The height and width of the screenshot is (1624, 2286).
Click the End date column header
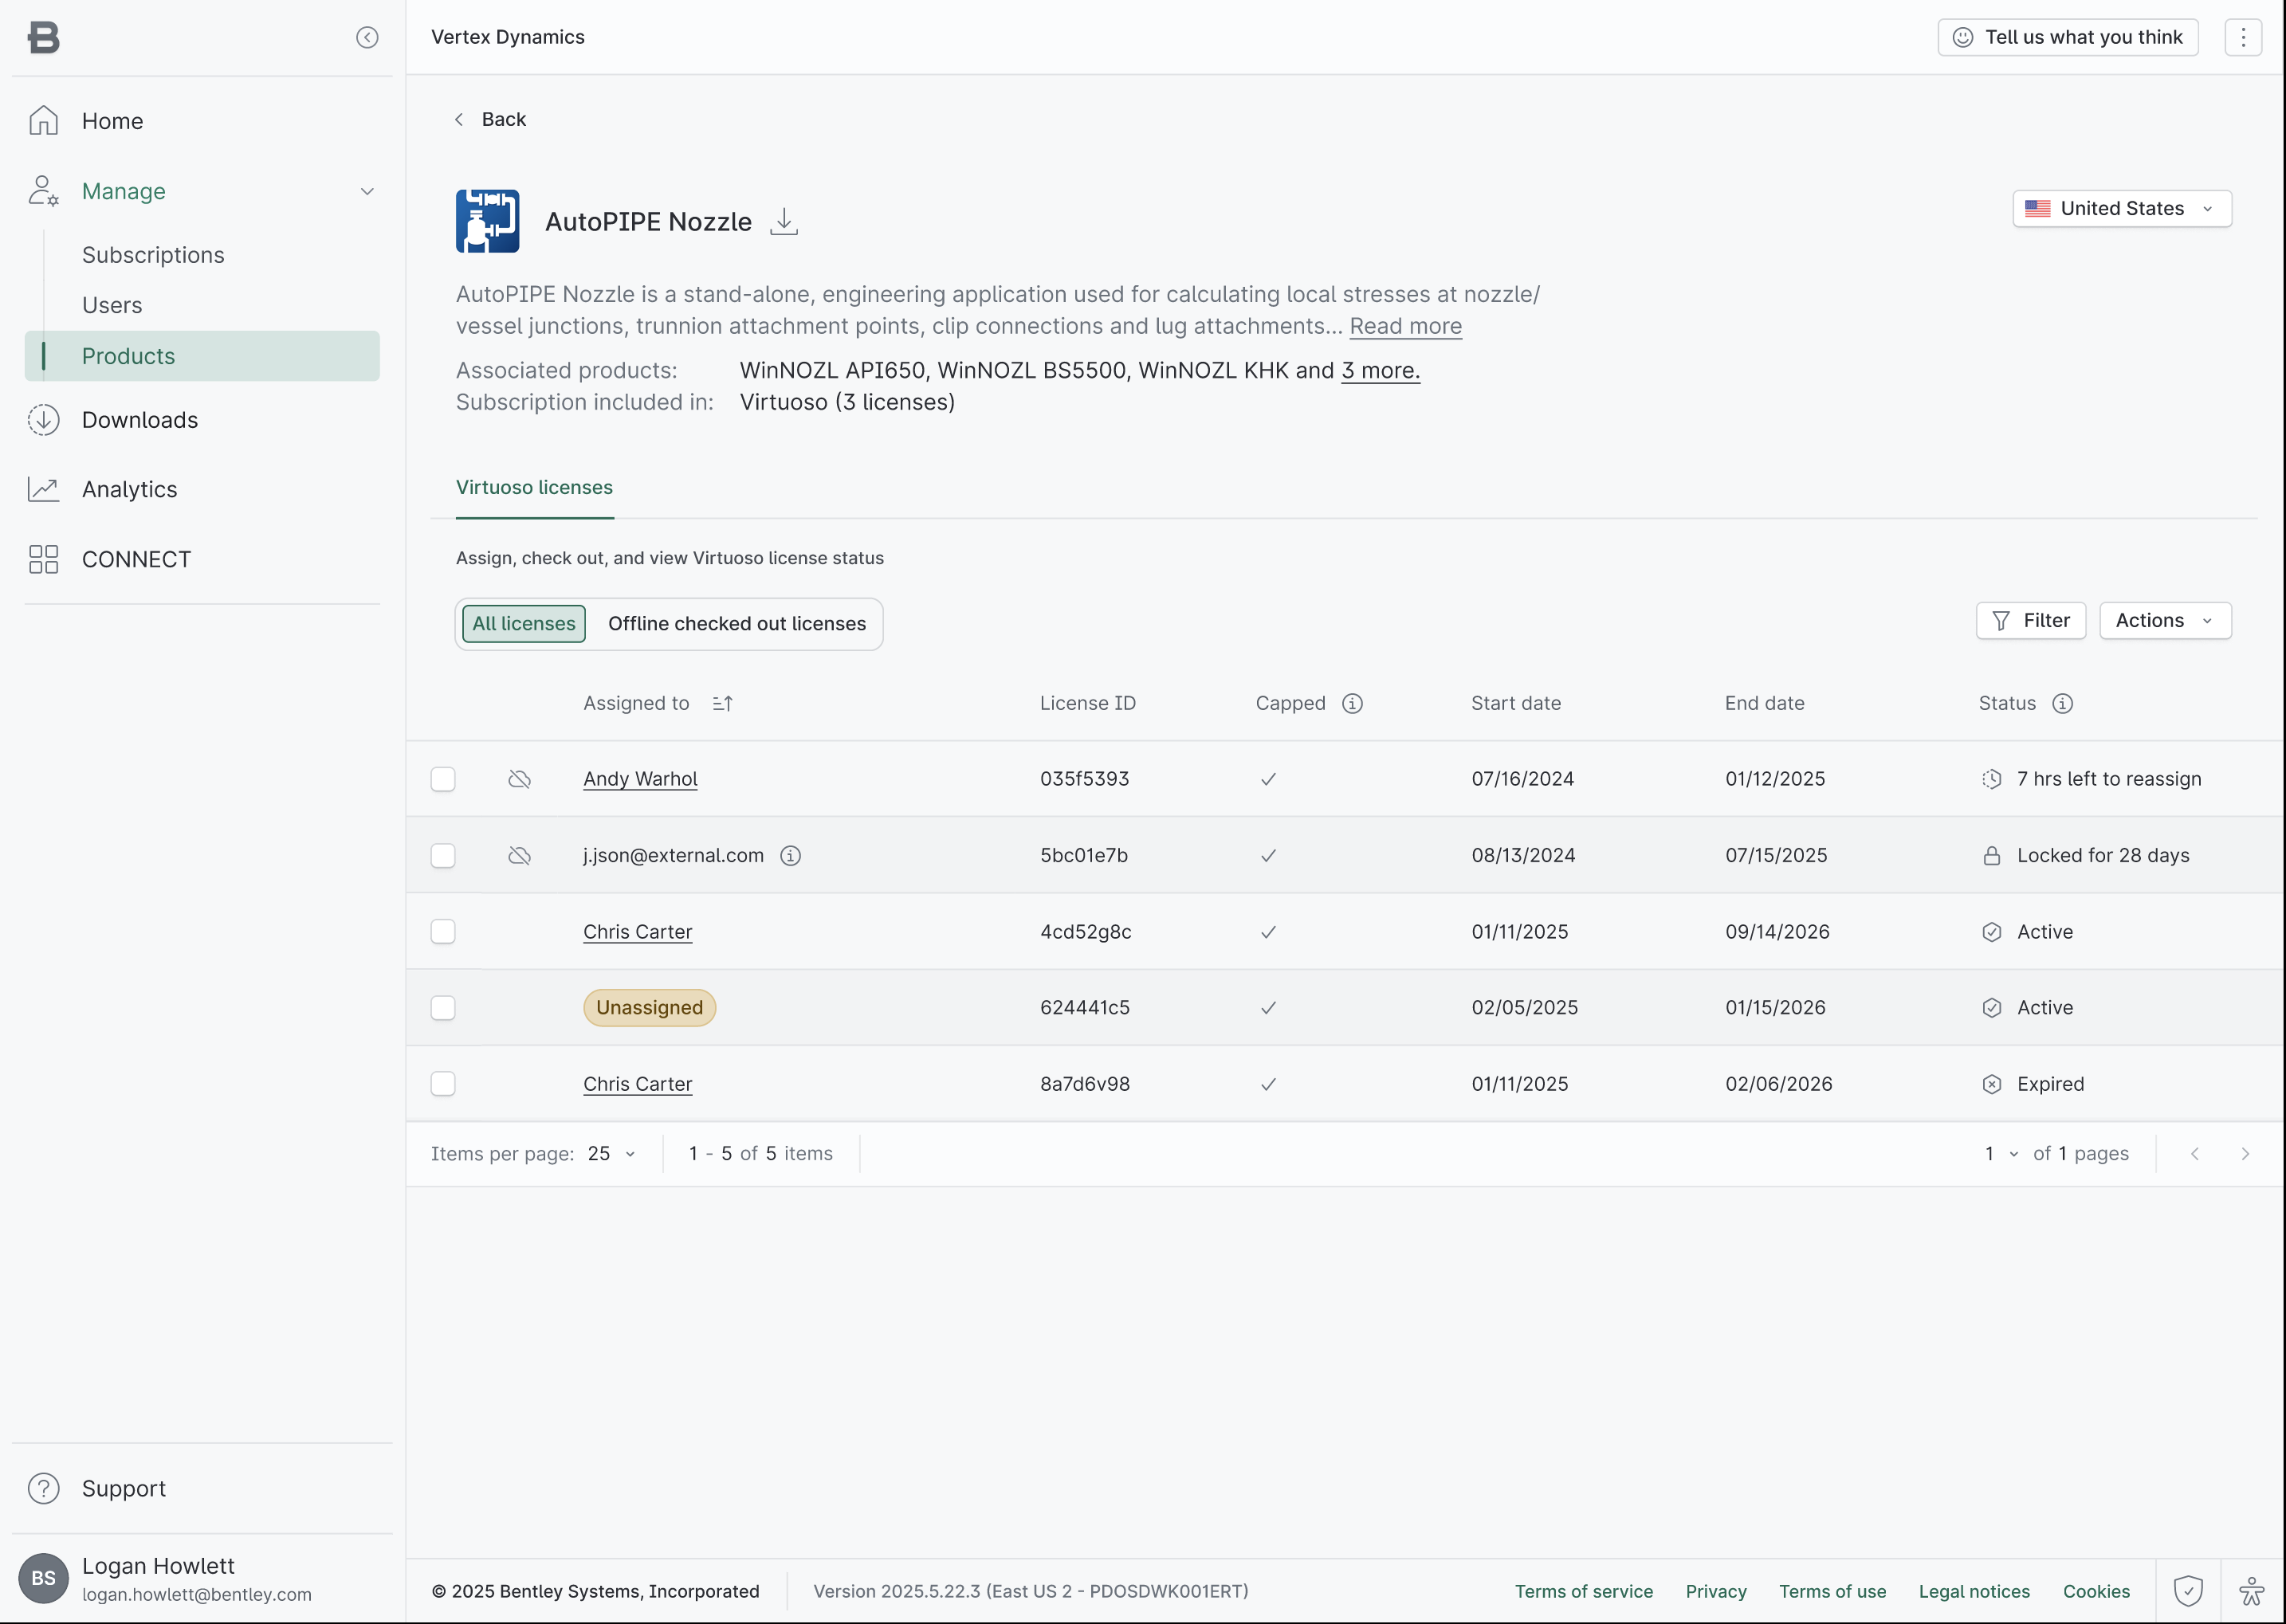point(1764,703)
